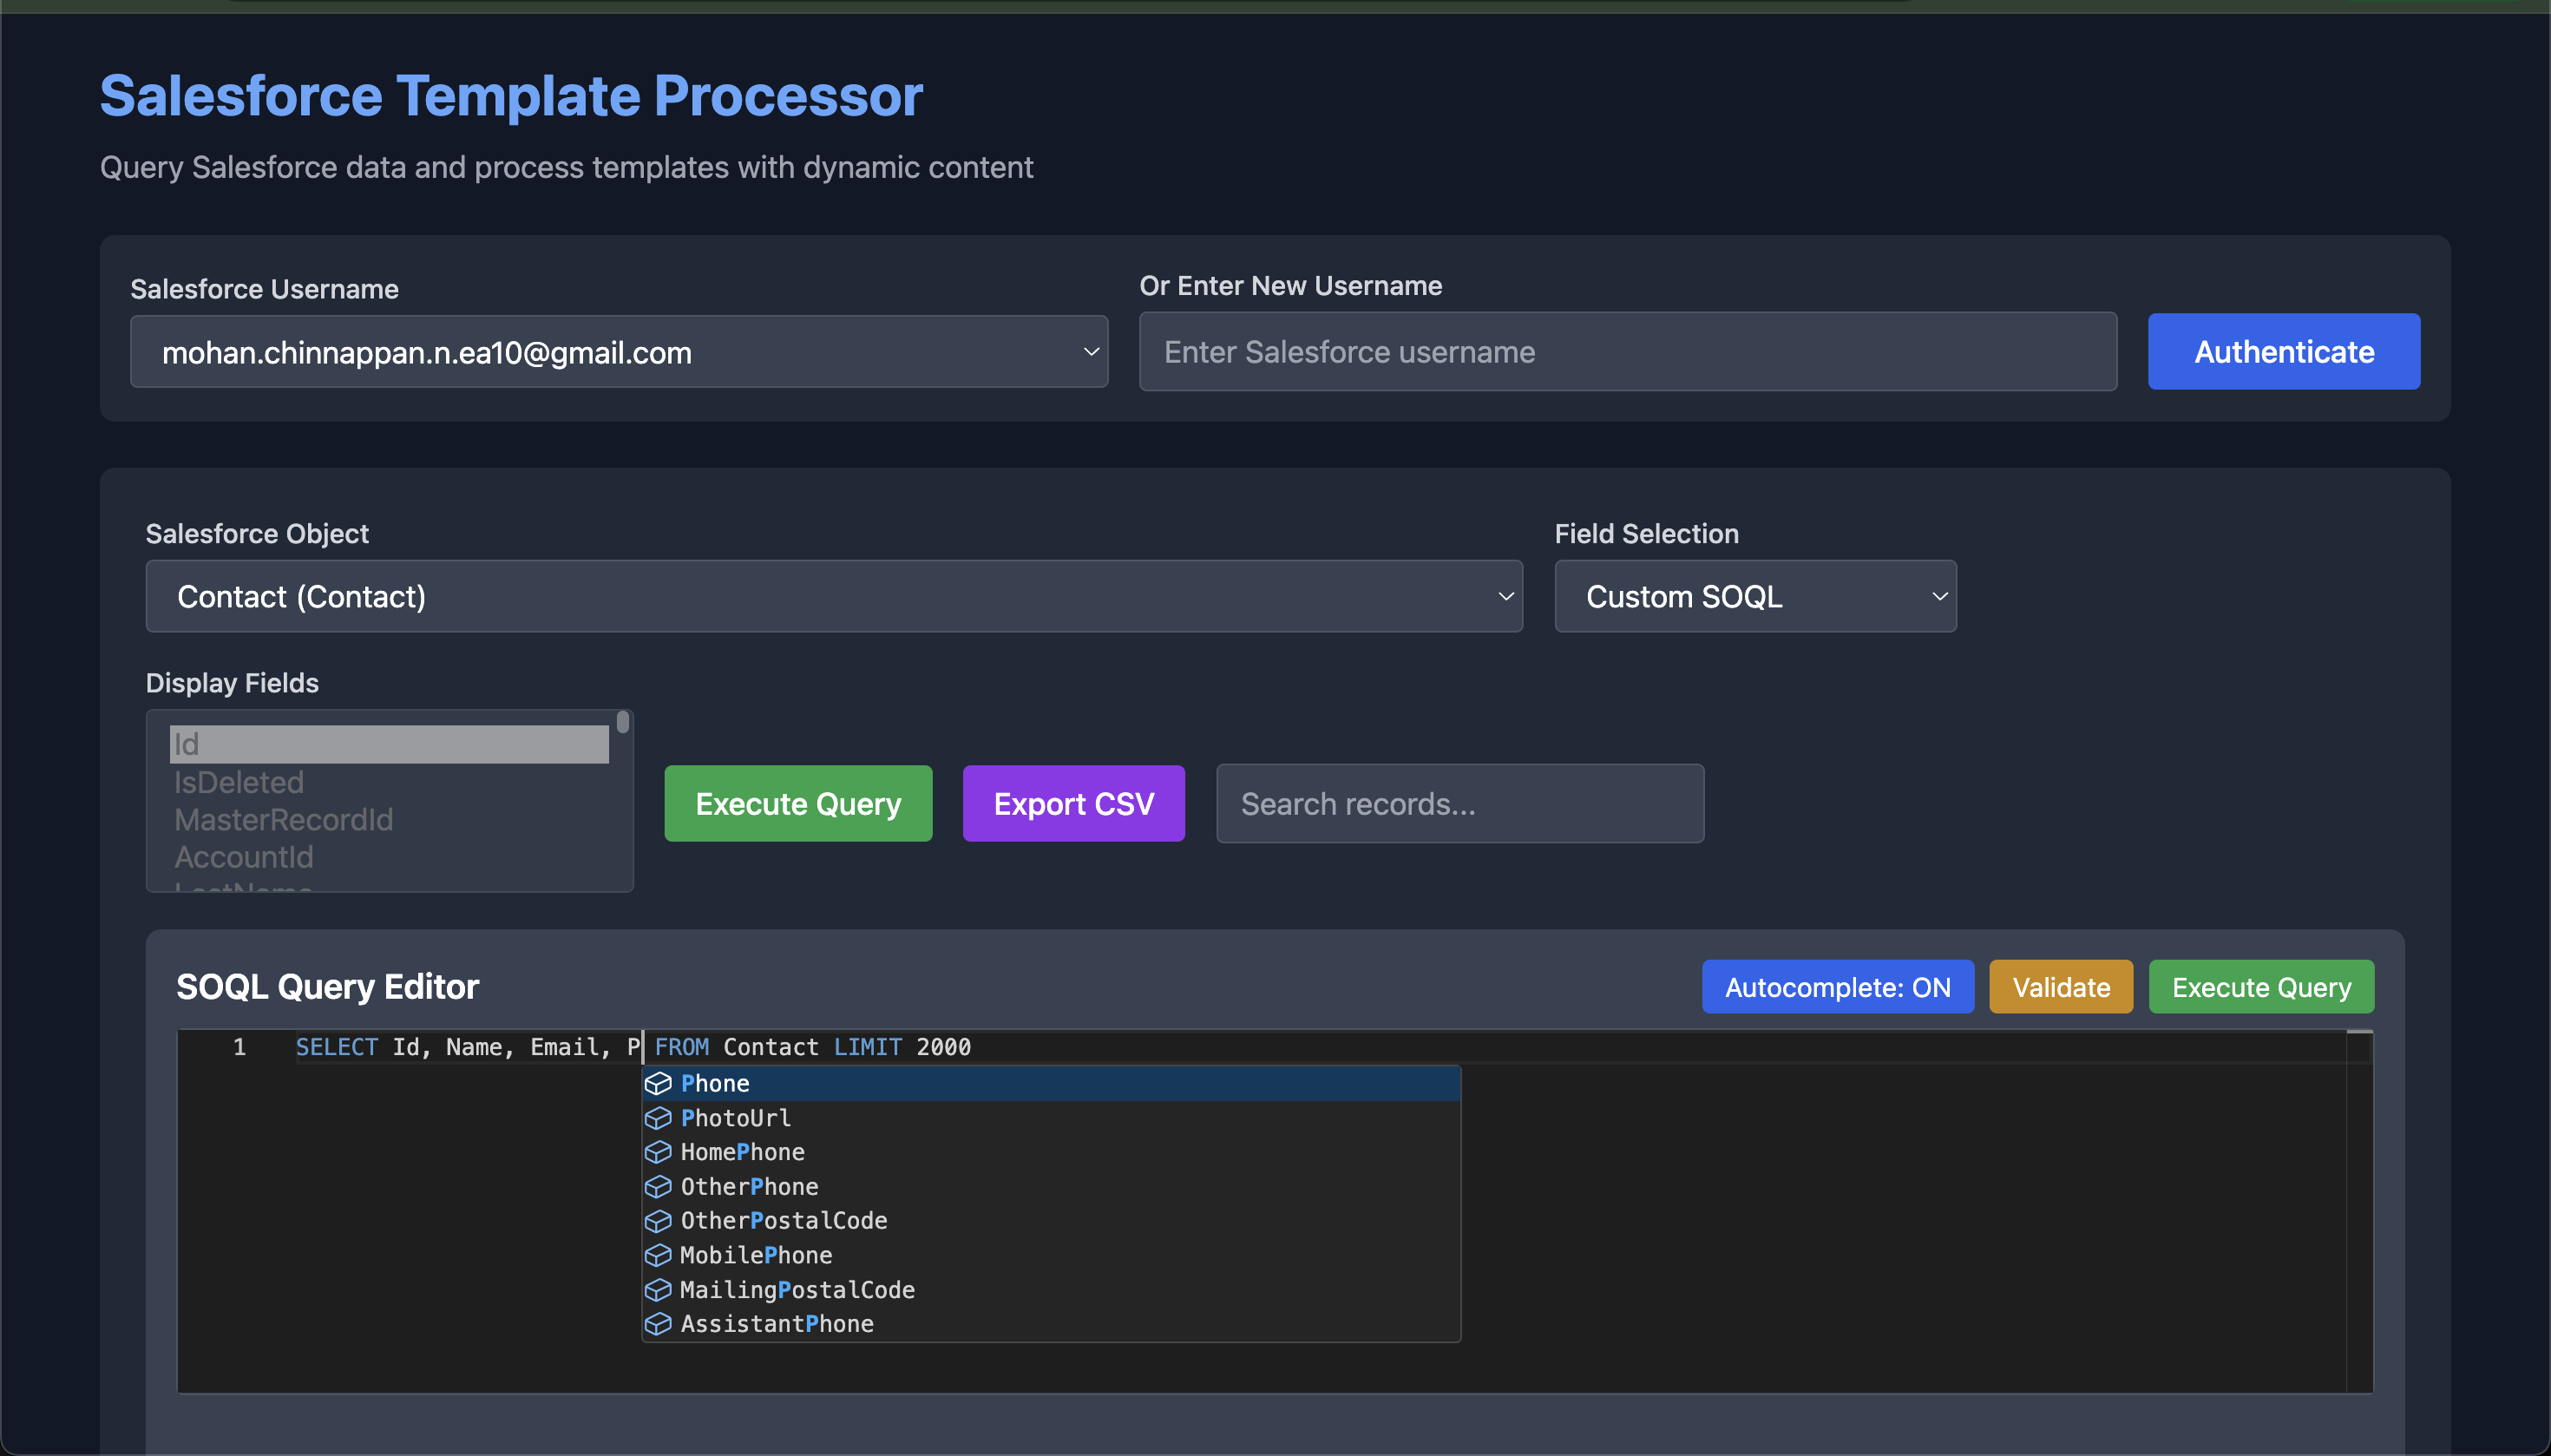Click the cube icon beside HomePhone suggestion
The height and width of the screenshot is (1456, 2551).
(x=658, y=1152)
